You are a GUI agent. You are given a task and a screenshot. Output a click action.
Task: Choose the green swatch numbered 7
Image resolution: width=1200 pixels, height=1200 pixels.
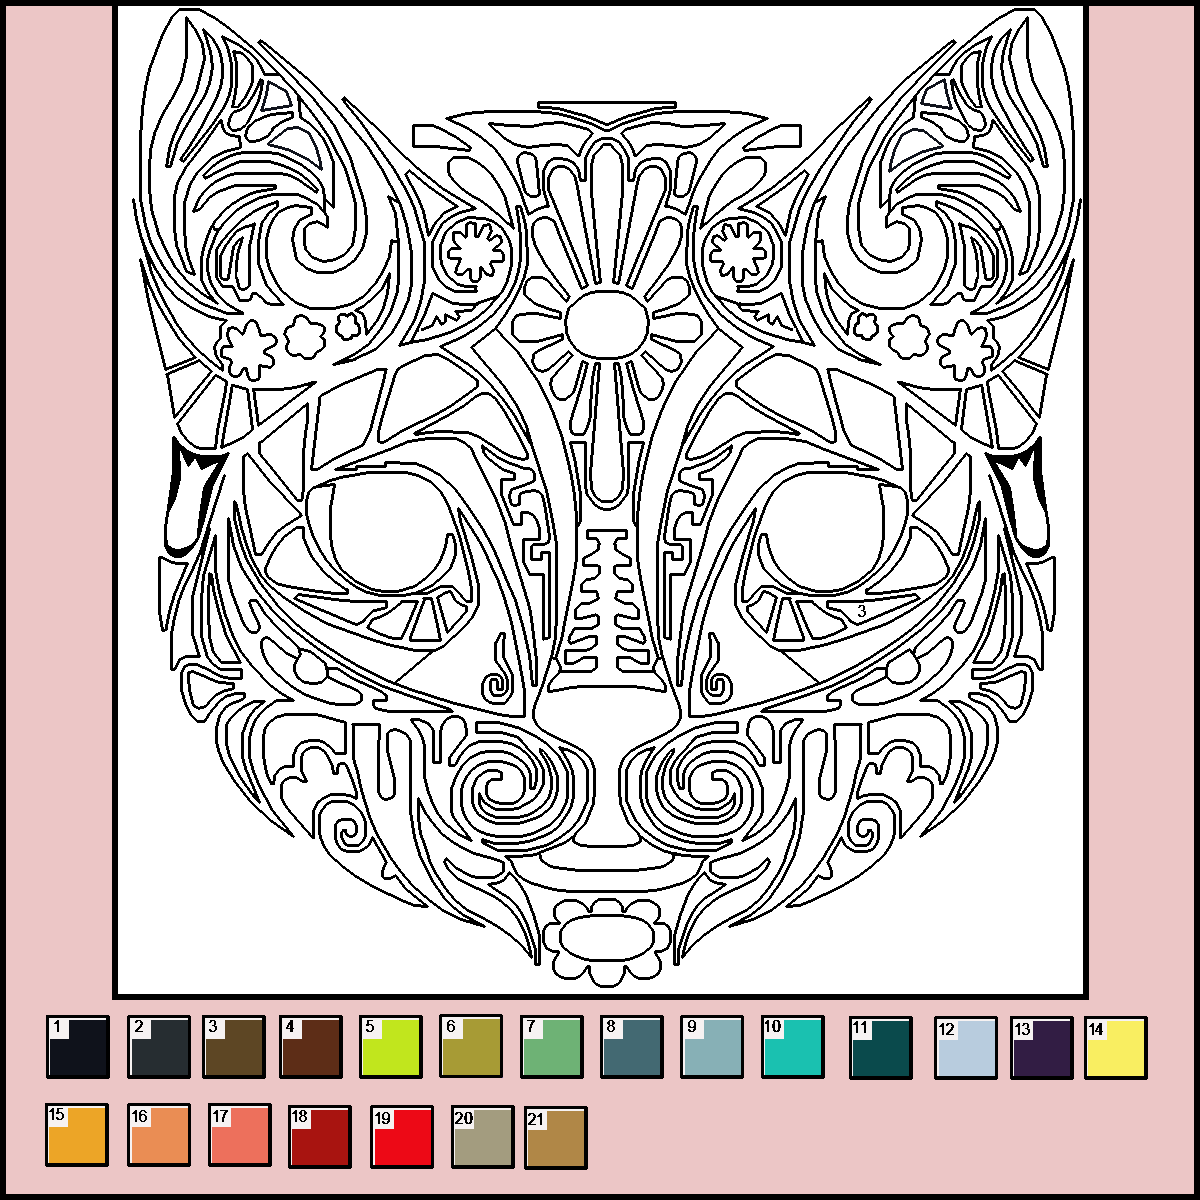[x=552, y=1048]
